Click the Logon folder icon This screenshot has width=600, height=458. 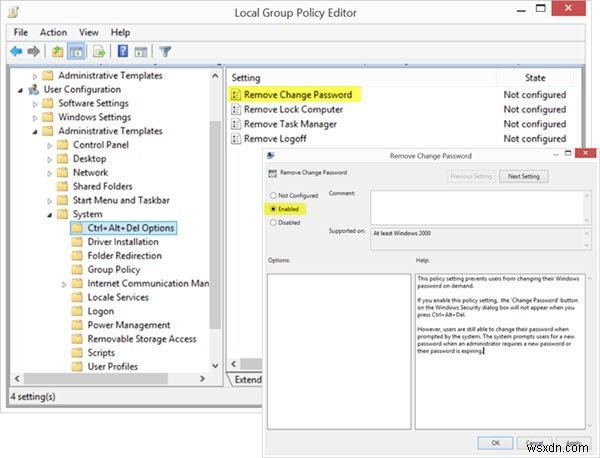point(77,311)
